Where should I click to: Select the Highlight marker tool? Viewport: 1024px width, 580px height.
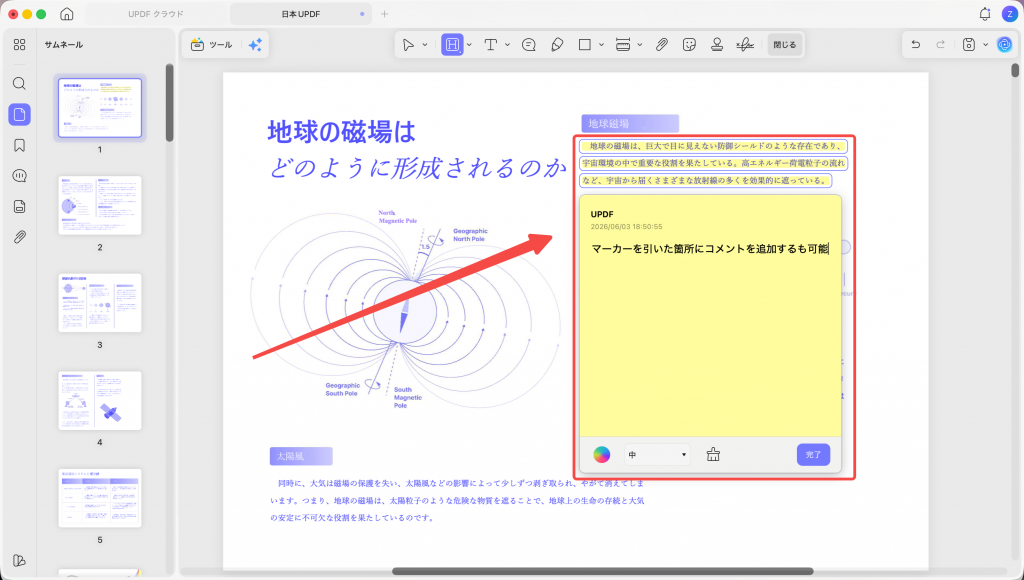pyautogui.click(x=452, y=44)
